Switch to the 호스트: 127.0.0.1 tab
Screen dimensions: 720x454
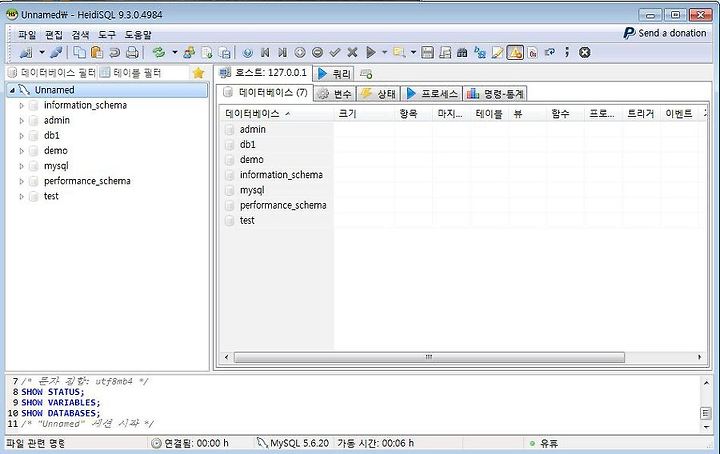click(263, 73)
